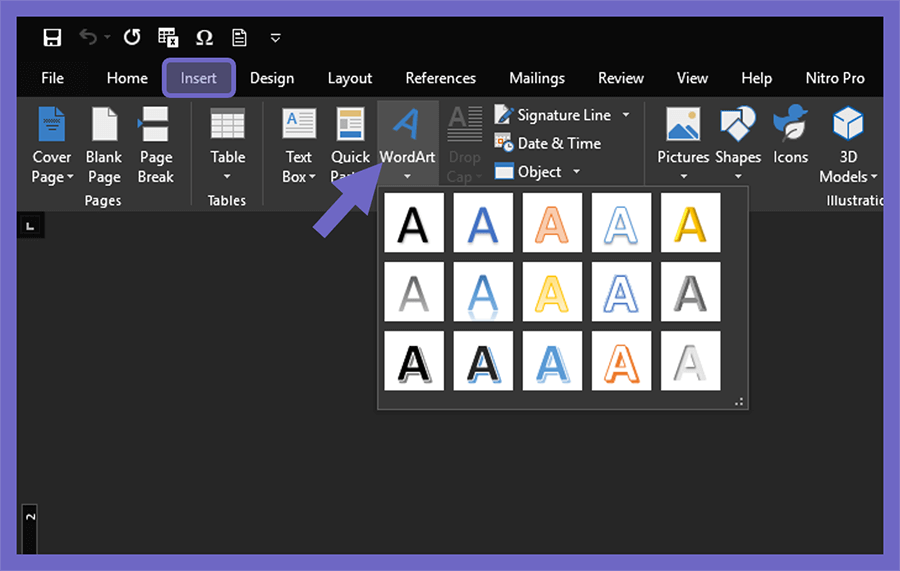
Task: Choose gold fill WordArt style in first row
Action: click(690, 223)
